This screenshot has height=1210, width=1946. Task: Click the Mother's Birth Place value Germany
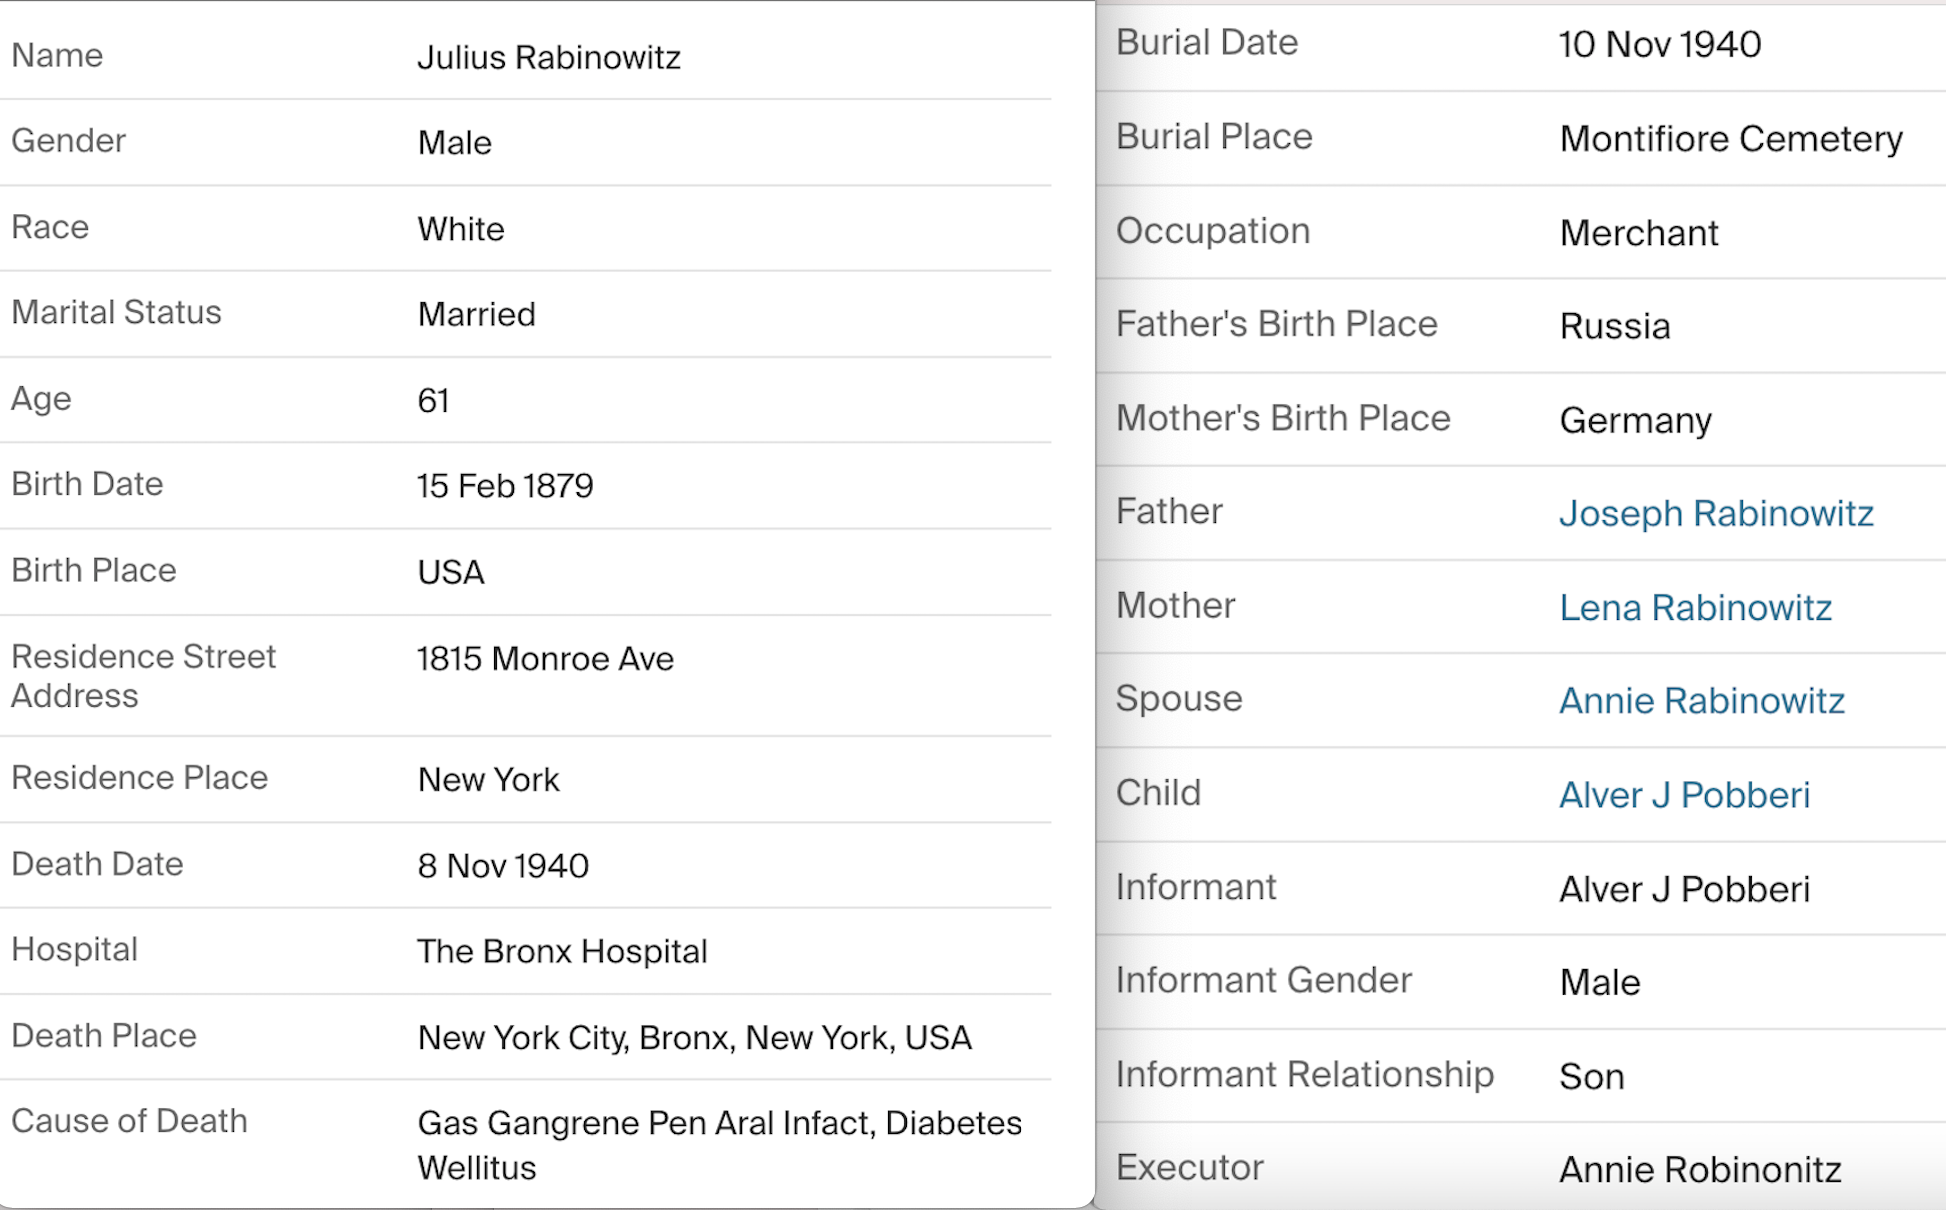point(1635,420)
